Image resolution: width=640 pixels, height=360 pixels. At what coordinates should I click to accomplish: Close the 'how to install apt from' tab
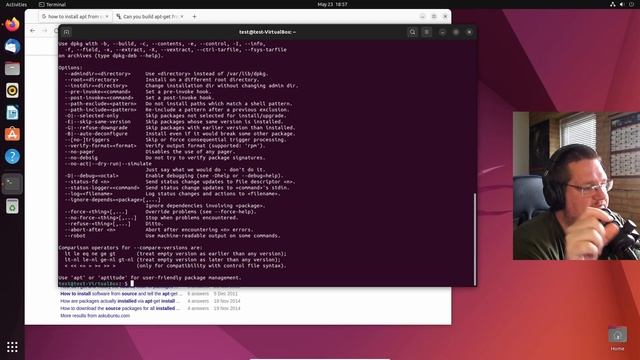[x=107, y=16]
